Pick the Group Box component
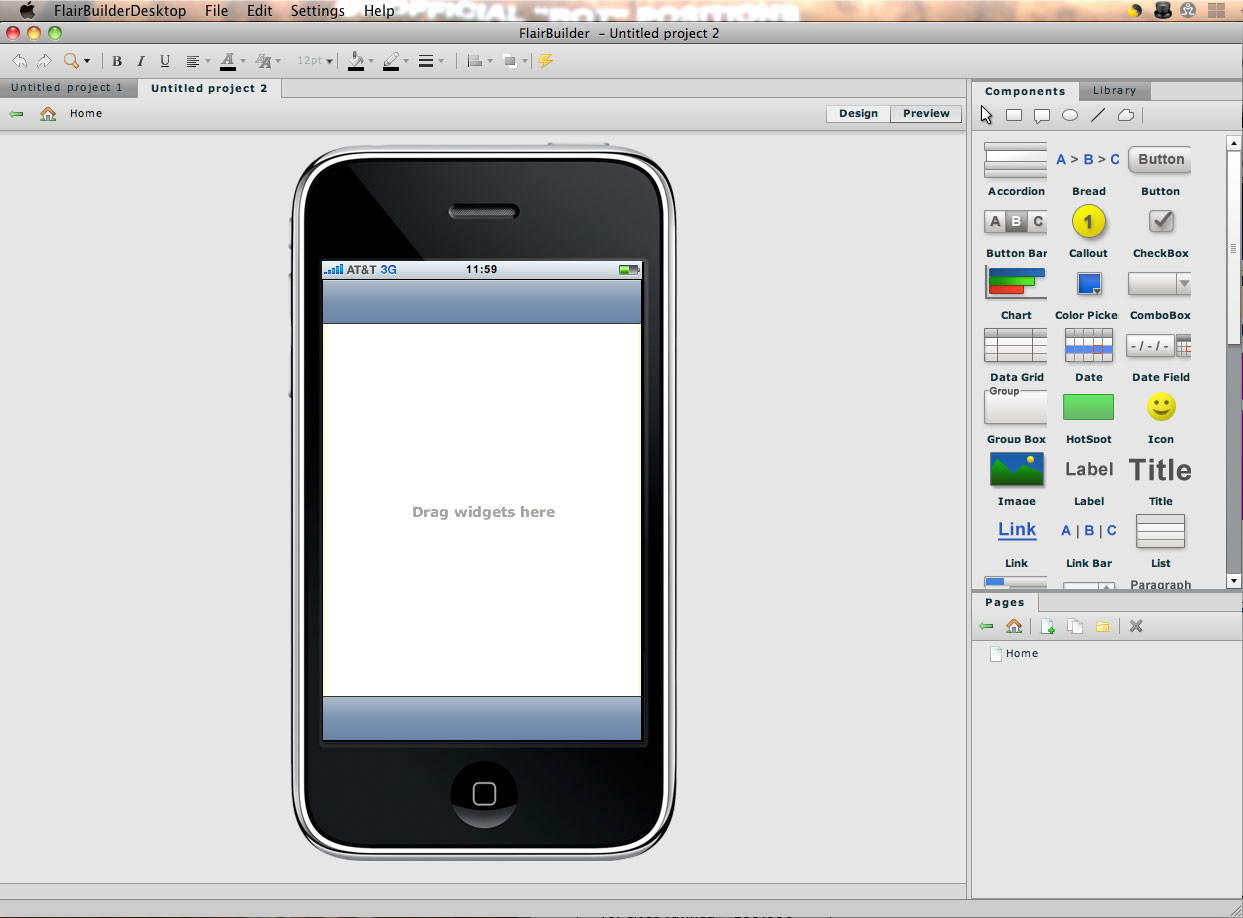This screenshot has width=1243, height=918. click(x=1016, y=417)
